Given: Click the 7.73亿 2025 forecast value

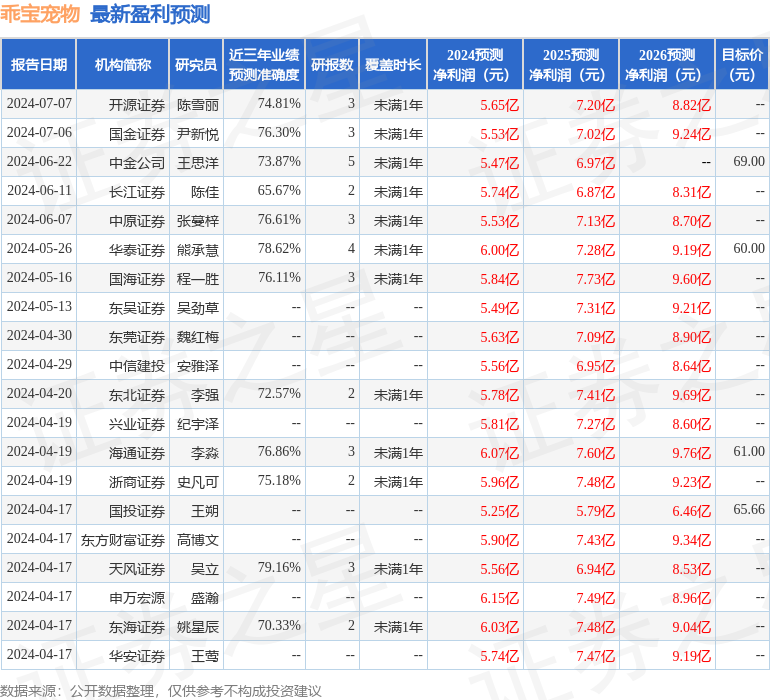Looking at the screenshot, I should click(595, 279).
